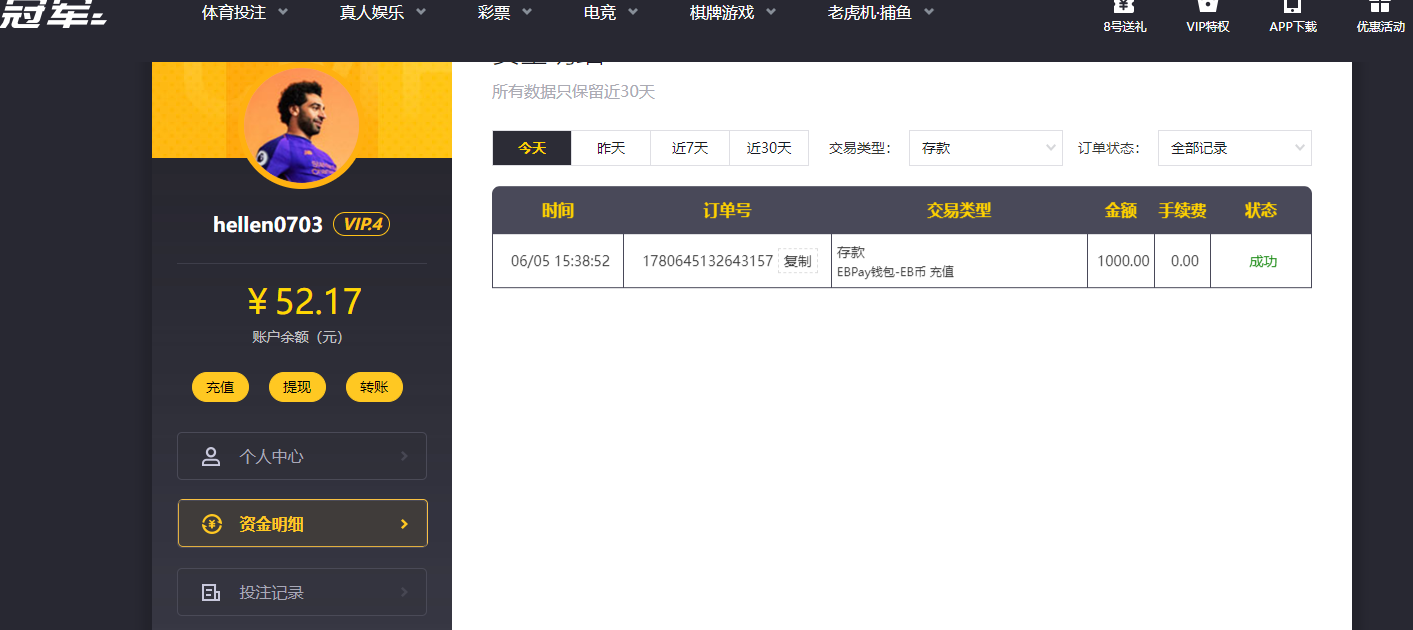Click the user avatar photo

(x=301, y=127)
